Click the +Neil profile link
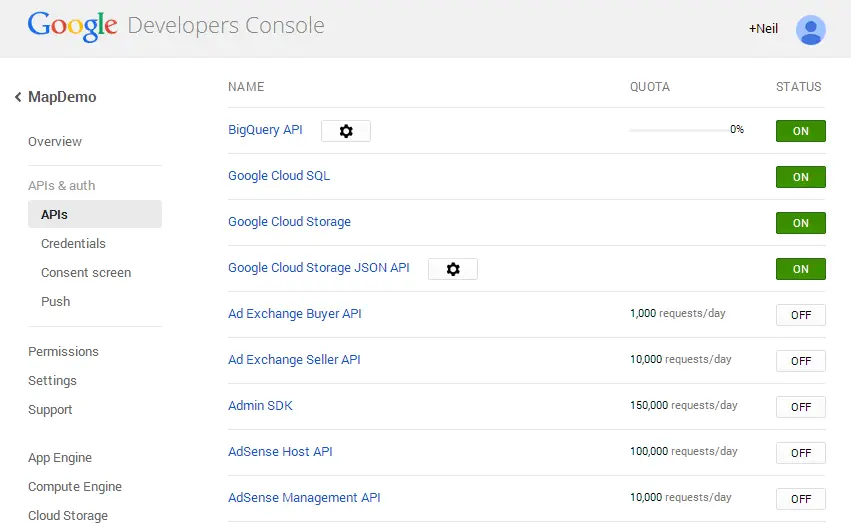Image resolution: width=851 pixels, height=527 pixels. coord(763,29)
